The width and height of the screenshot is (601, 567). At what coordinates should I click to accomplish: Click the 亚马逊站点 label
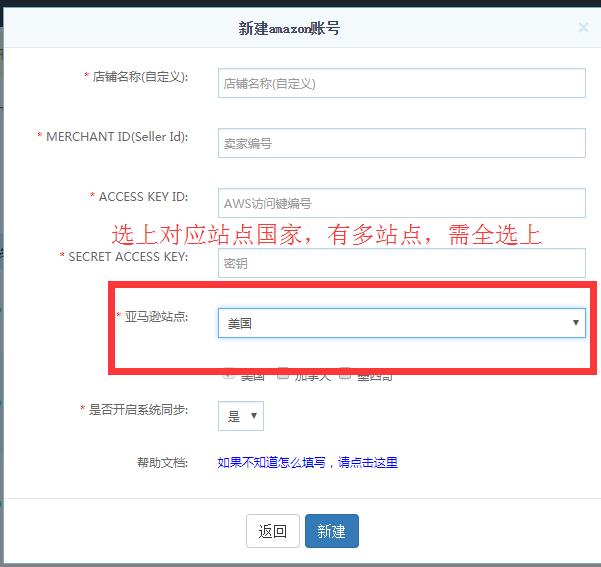pyautogui.click(x=156, y=317)
